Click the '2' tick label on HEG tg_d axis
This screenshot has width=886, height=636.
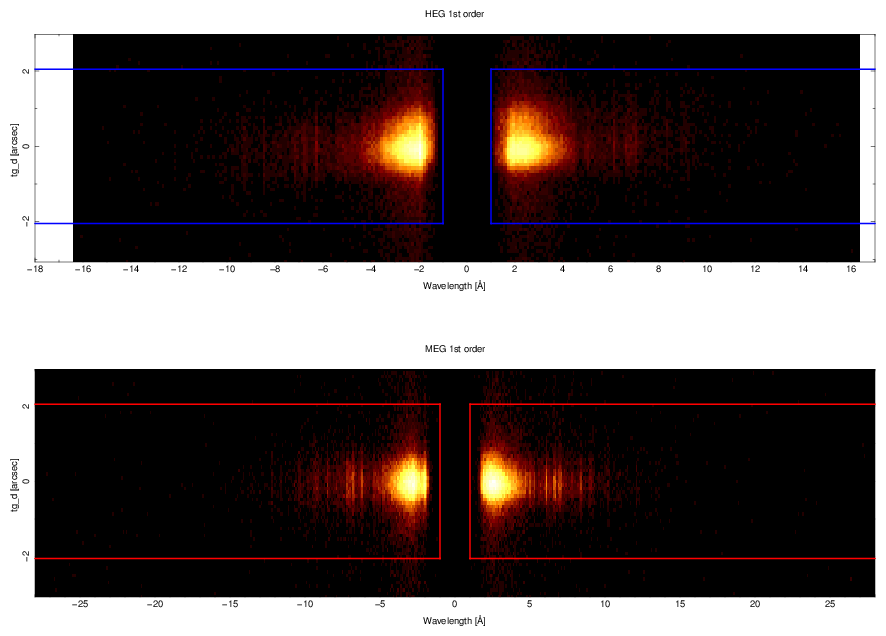click(x=25, y=71)
